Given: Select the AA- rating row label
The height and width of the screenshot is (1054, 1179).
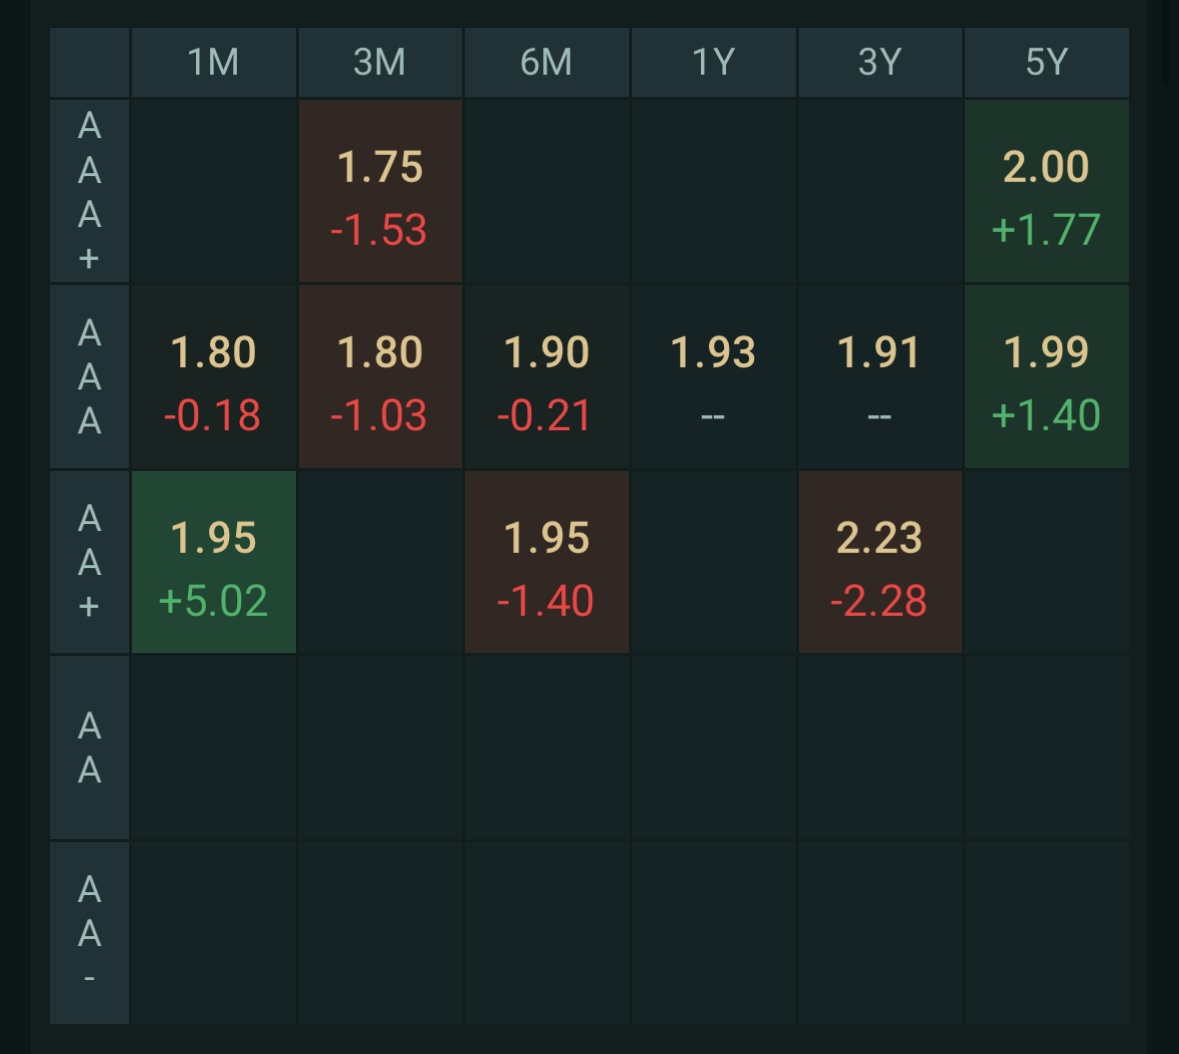Looking at the screenshot, I should 89,933.
